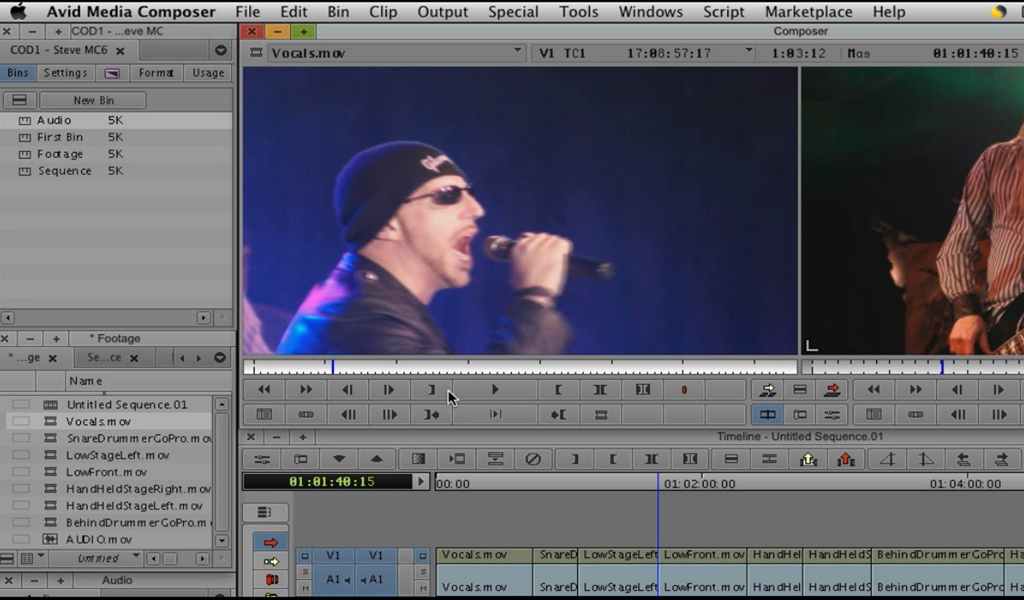1024x600 pixels.
Task: Click the source Rewind button
Action: click(264, 390)
